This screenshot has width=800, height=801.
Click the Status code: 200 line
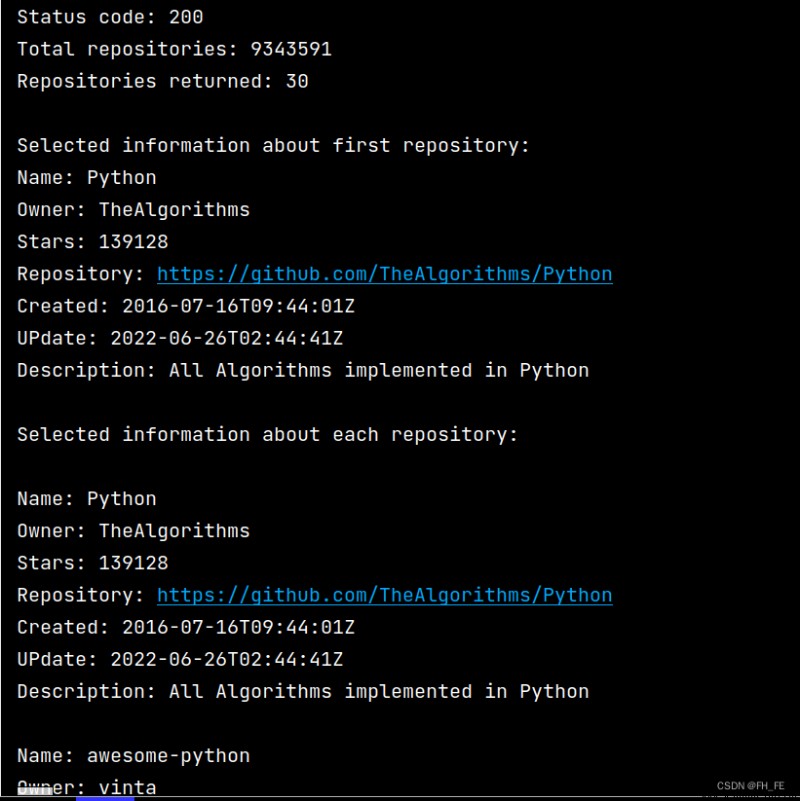(x=110, y=17)
